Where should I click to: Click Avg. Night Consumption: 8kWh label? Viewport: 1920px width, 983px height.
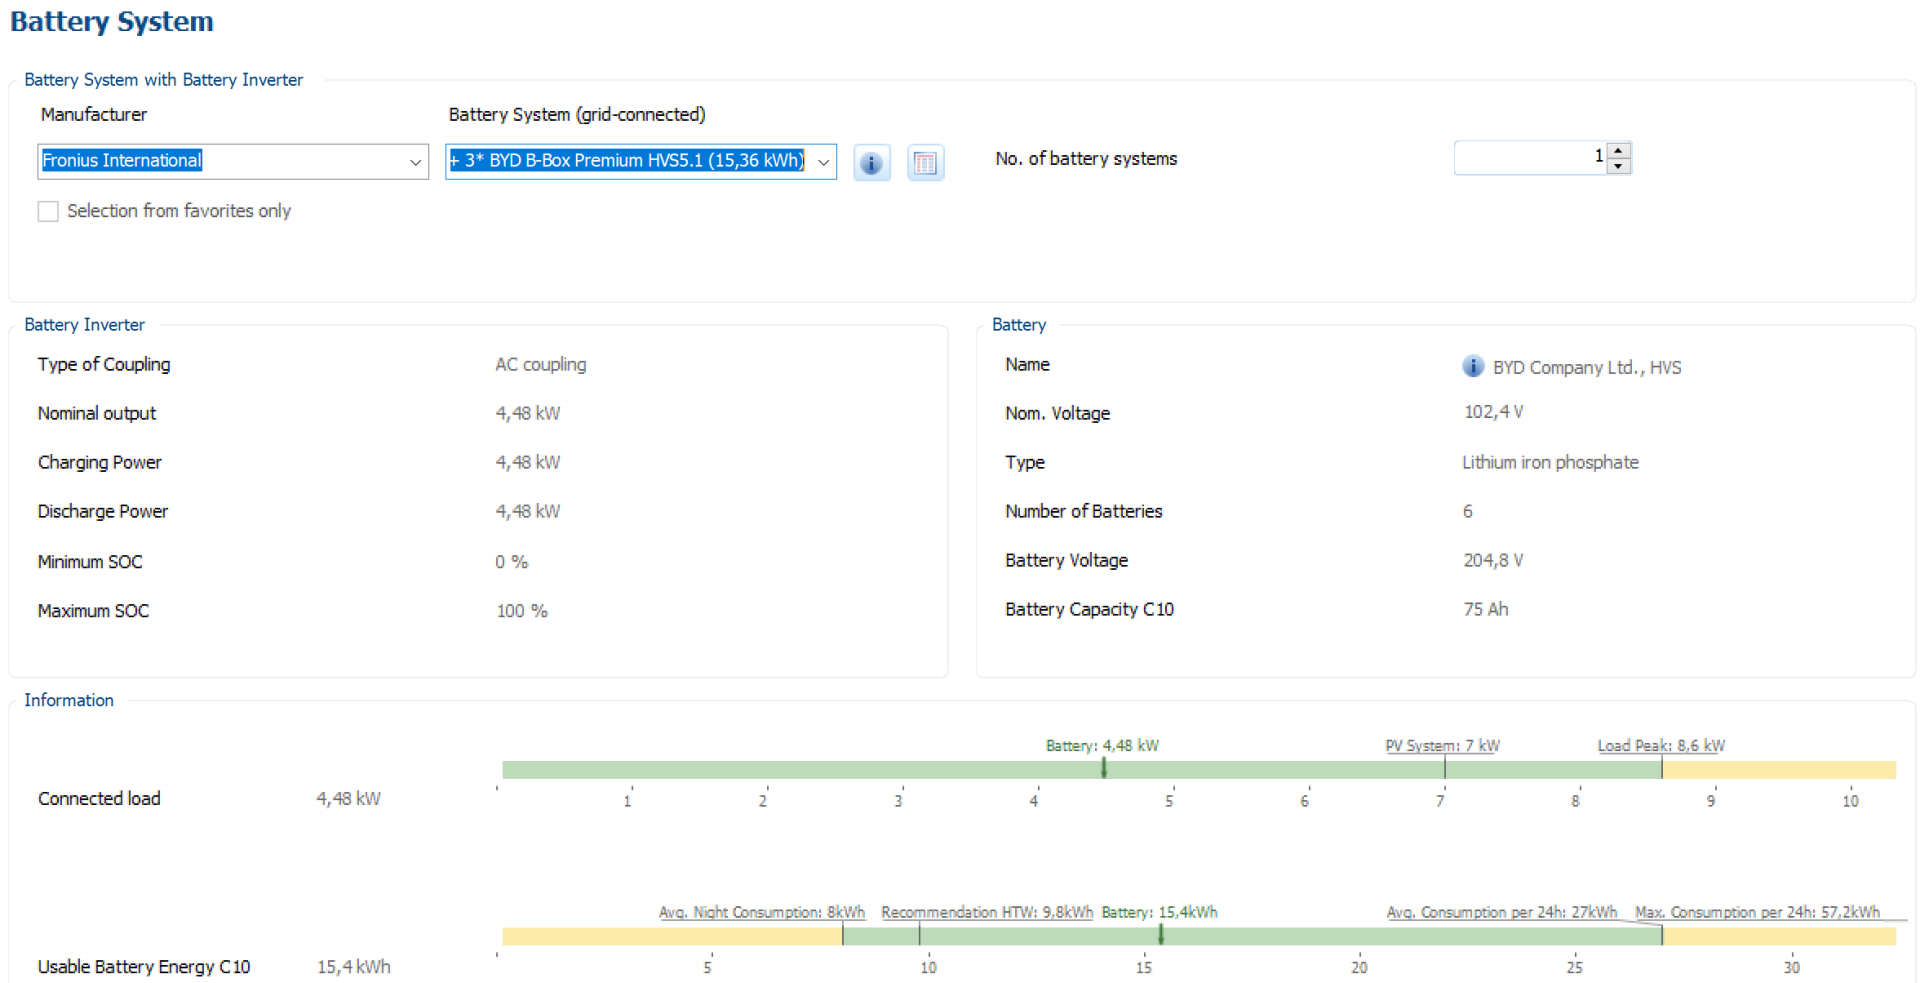[761, 912]
